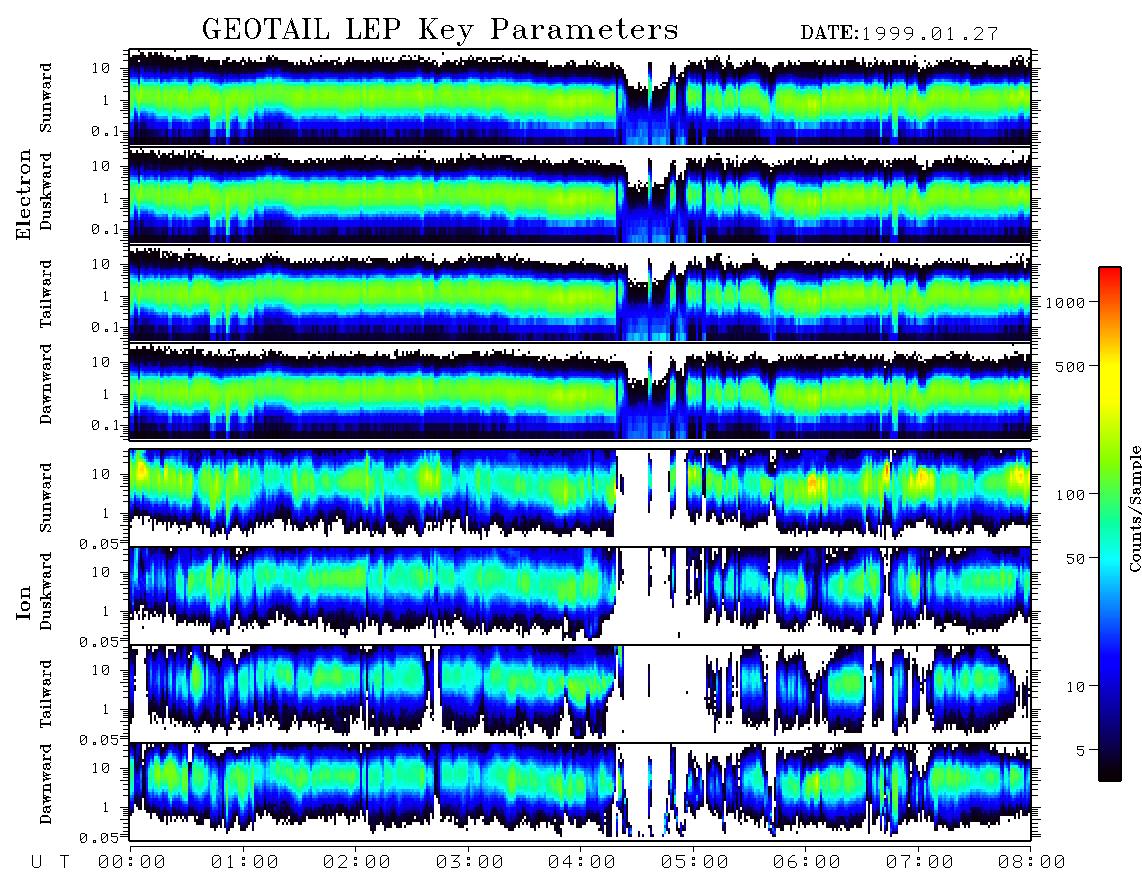Select the Electron Tailward panel label
This screenshot has height=880, width=1142.
point(46,294)
